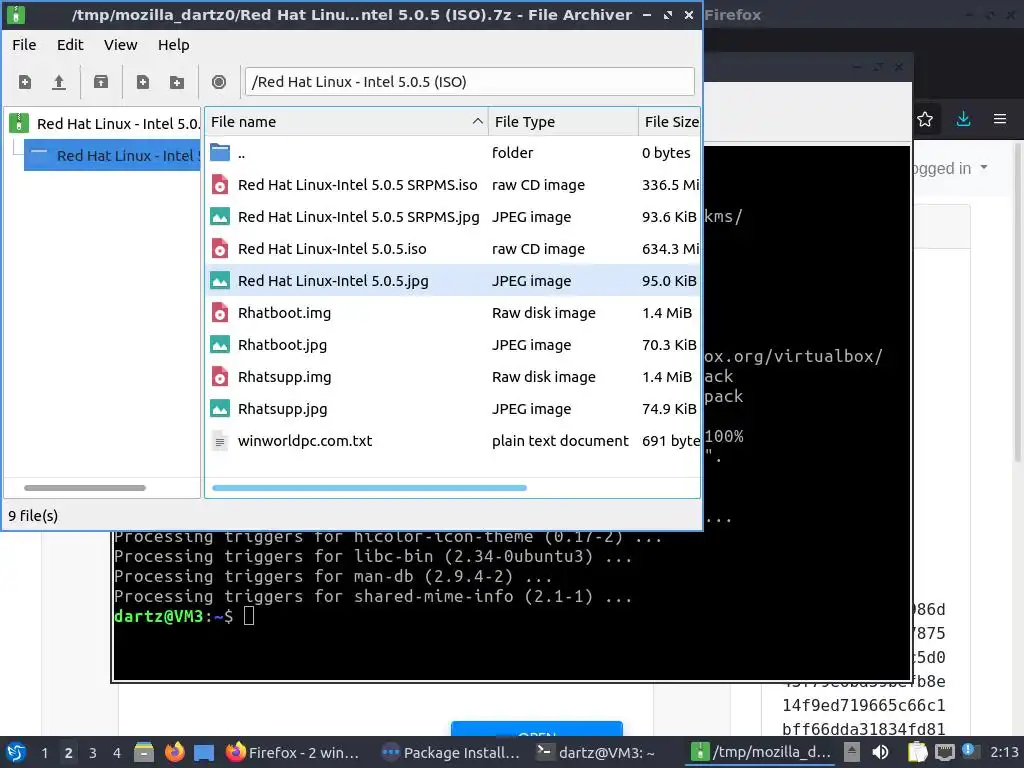Click text document icon of winworldpc.com.txt

tap(220, 441)
